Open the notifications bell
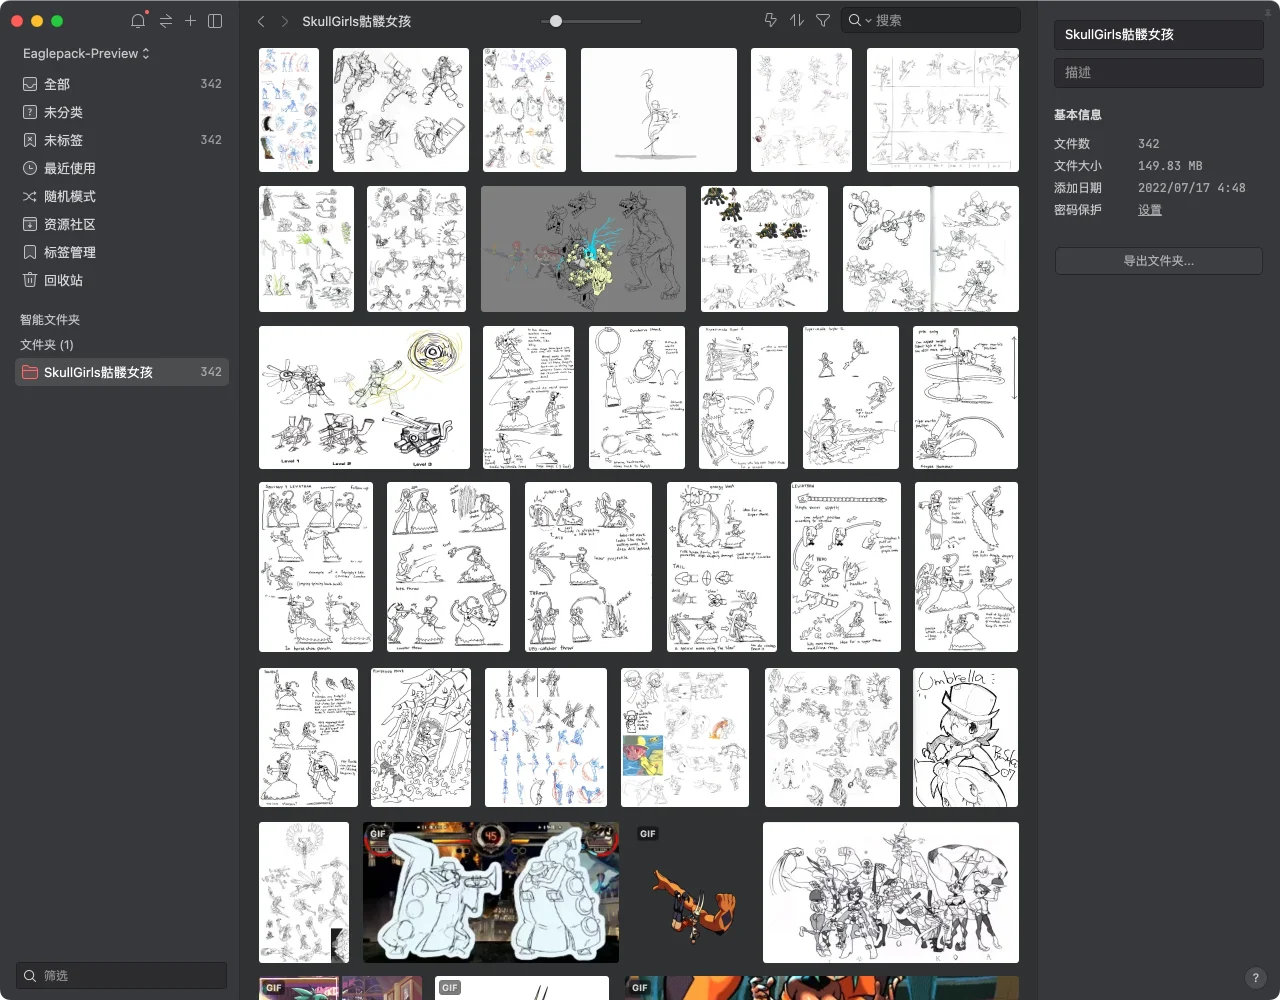 pos(138,21)
